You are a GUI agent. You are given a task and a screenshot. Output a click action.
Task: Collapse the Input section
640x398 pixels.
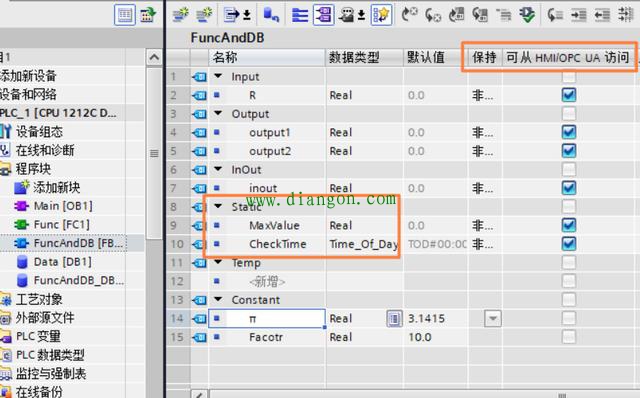point(218,76)
